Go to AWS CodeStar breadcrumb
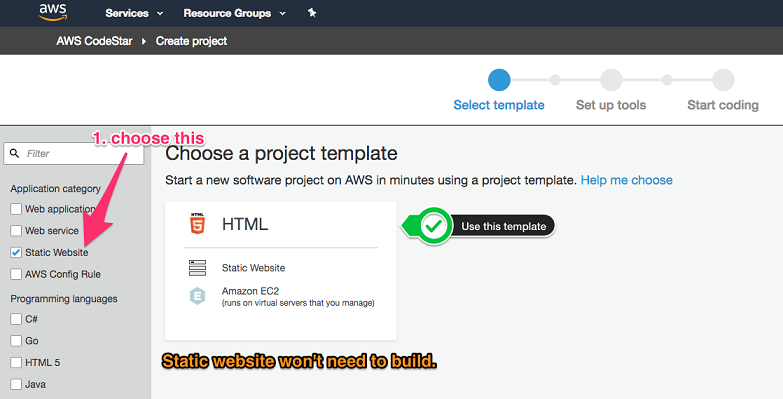 (94, 41)
